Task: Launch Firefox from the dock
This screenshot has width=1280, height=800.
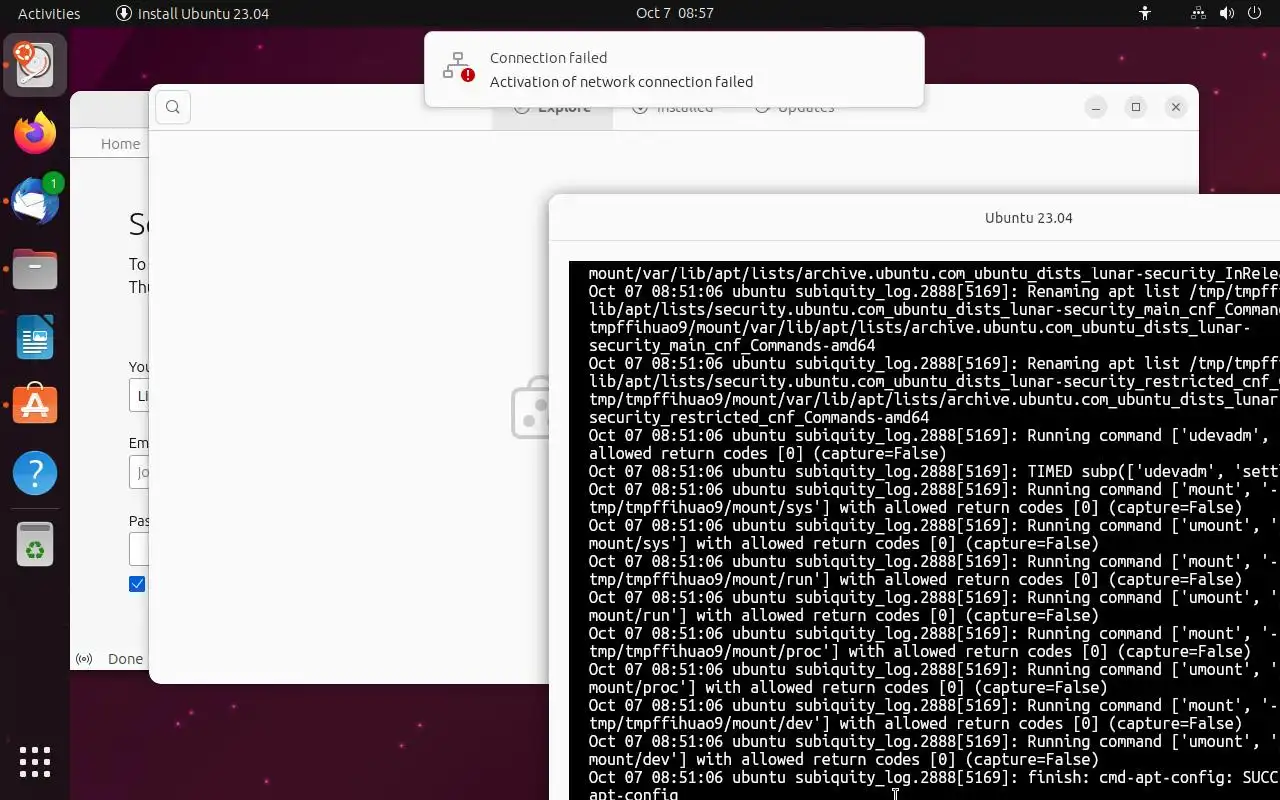Action: pyautogui.click(x=35, y=133)
